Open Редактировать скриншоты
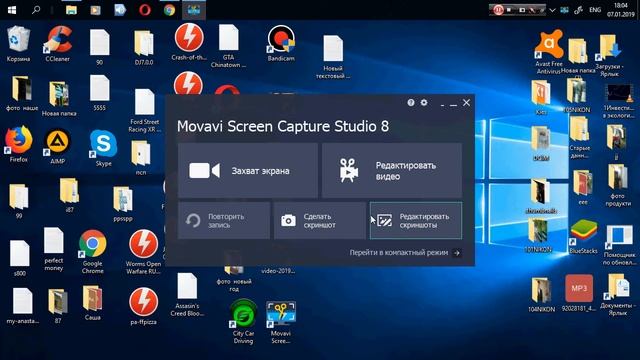The width and height of the screenshot is (640, 360). (416, 220)
